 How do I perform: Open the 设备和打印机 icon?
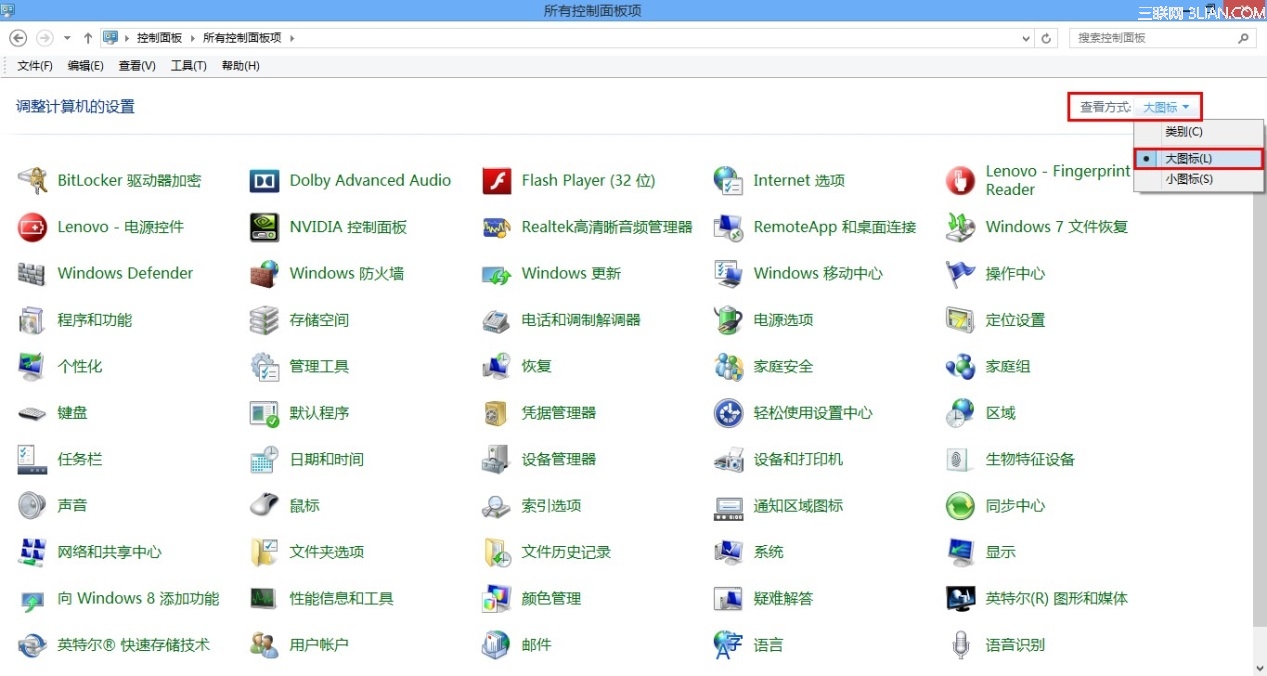(x=728, y=459)
